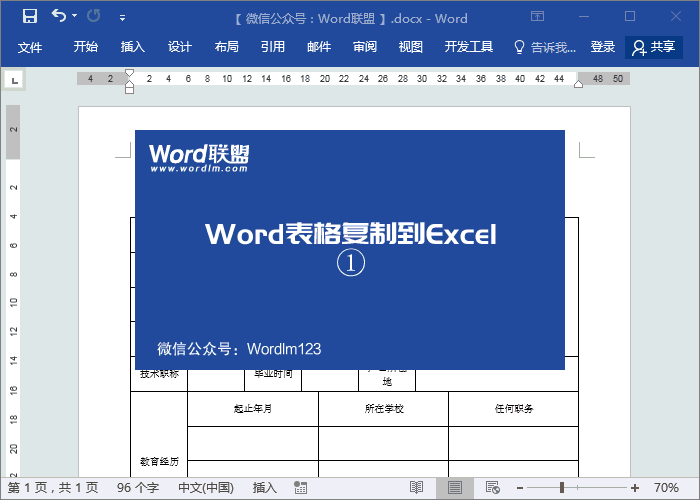Click the first line indent marker on ruler

click(129, 73)
